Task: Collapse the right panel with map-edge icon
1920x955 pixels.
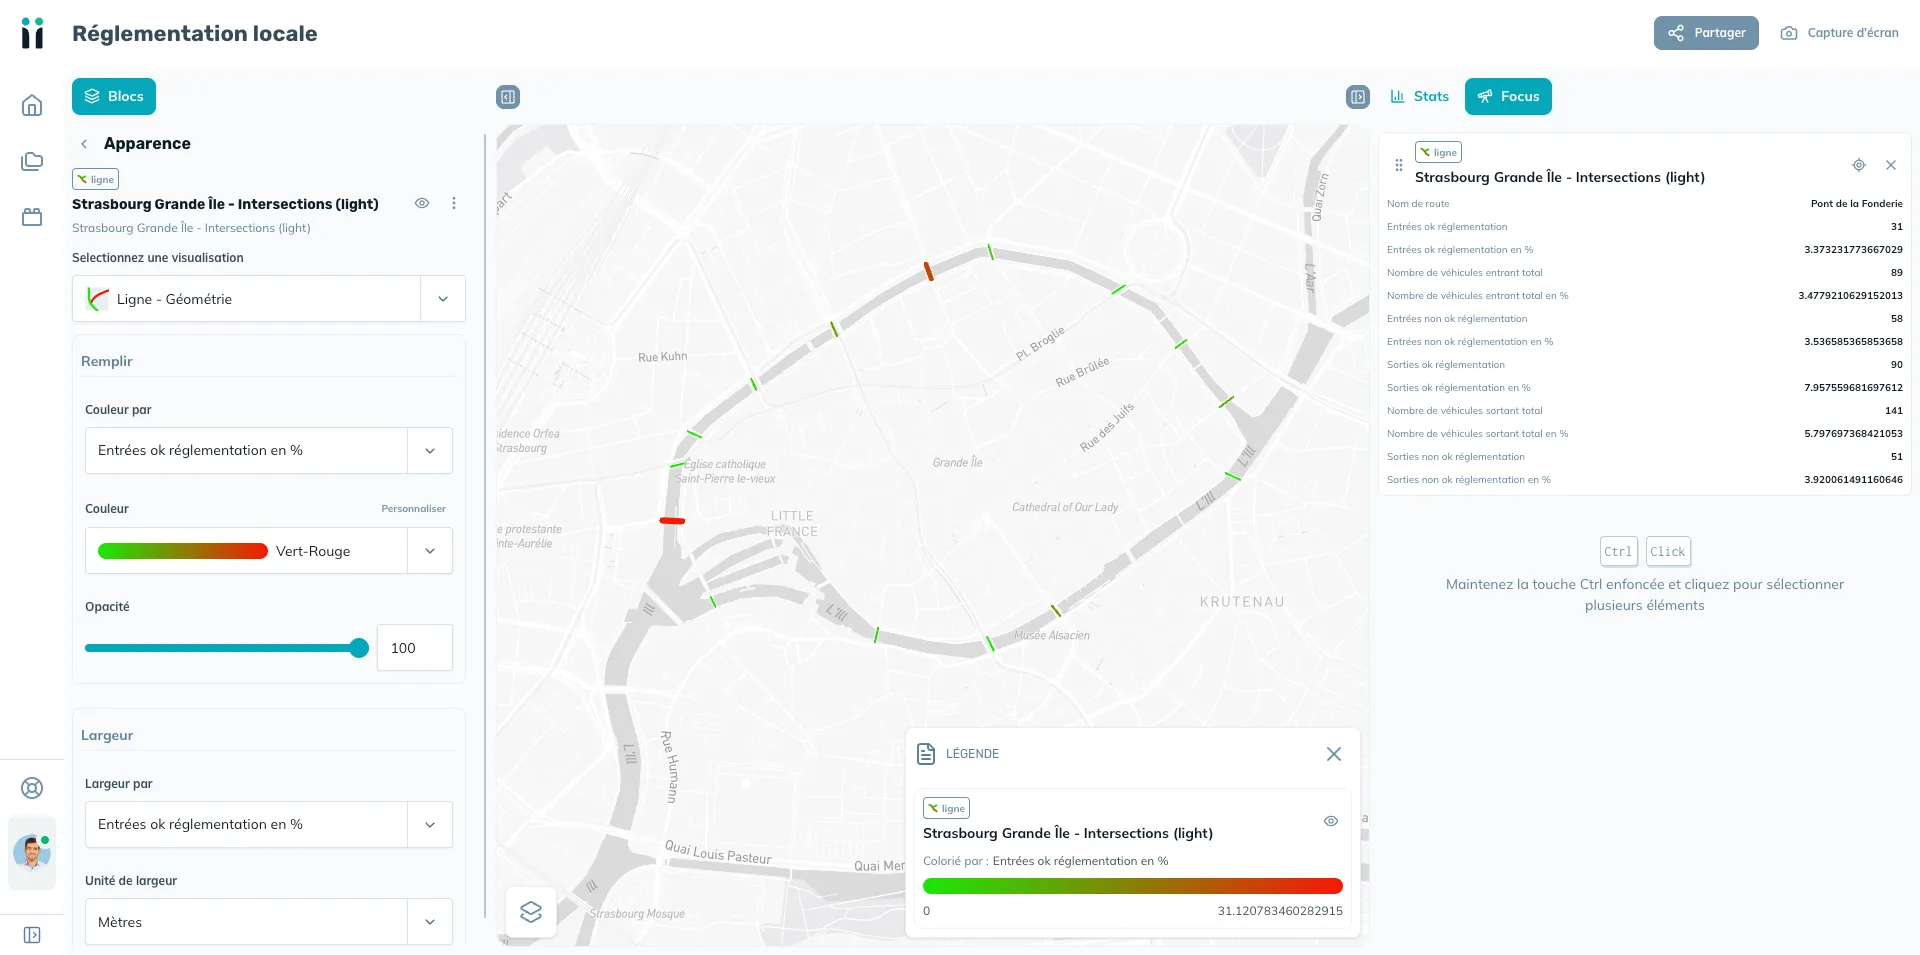Action: (1358, 97)
